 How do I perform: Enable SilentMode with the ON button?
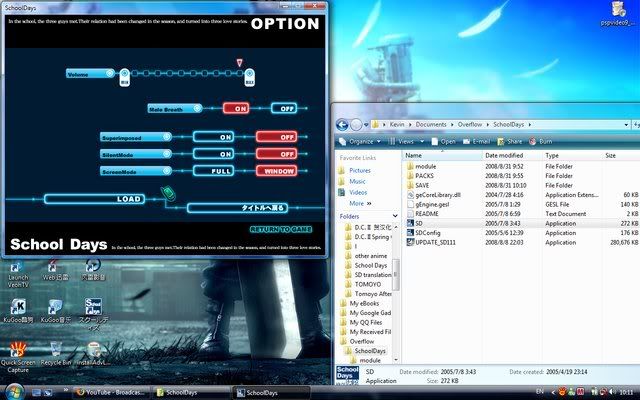coord(226,154)
